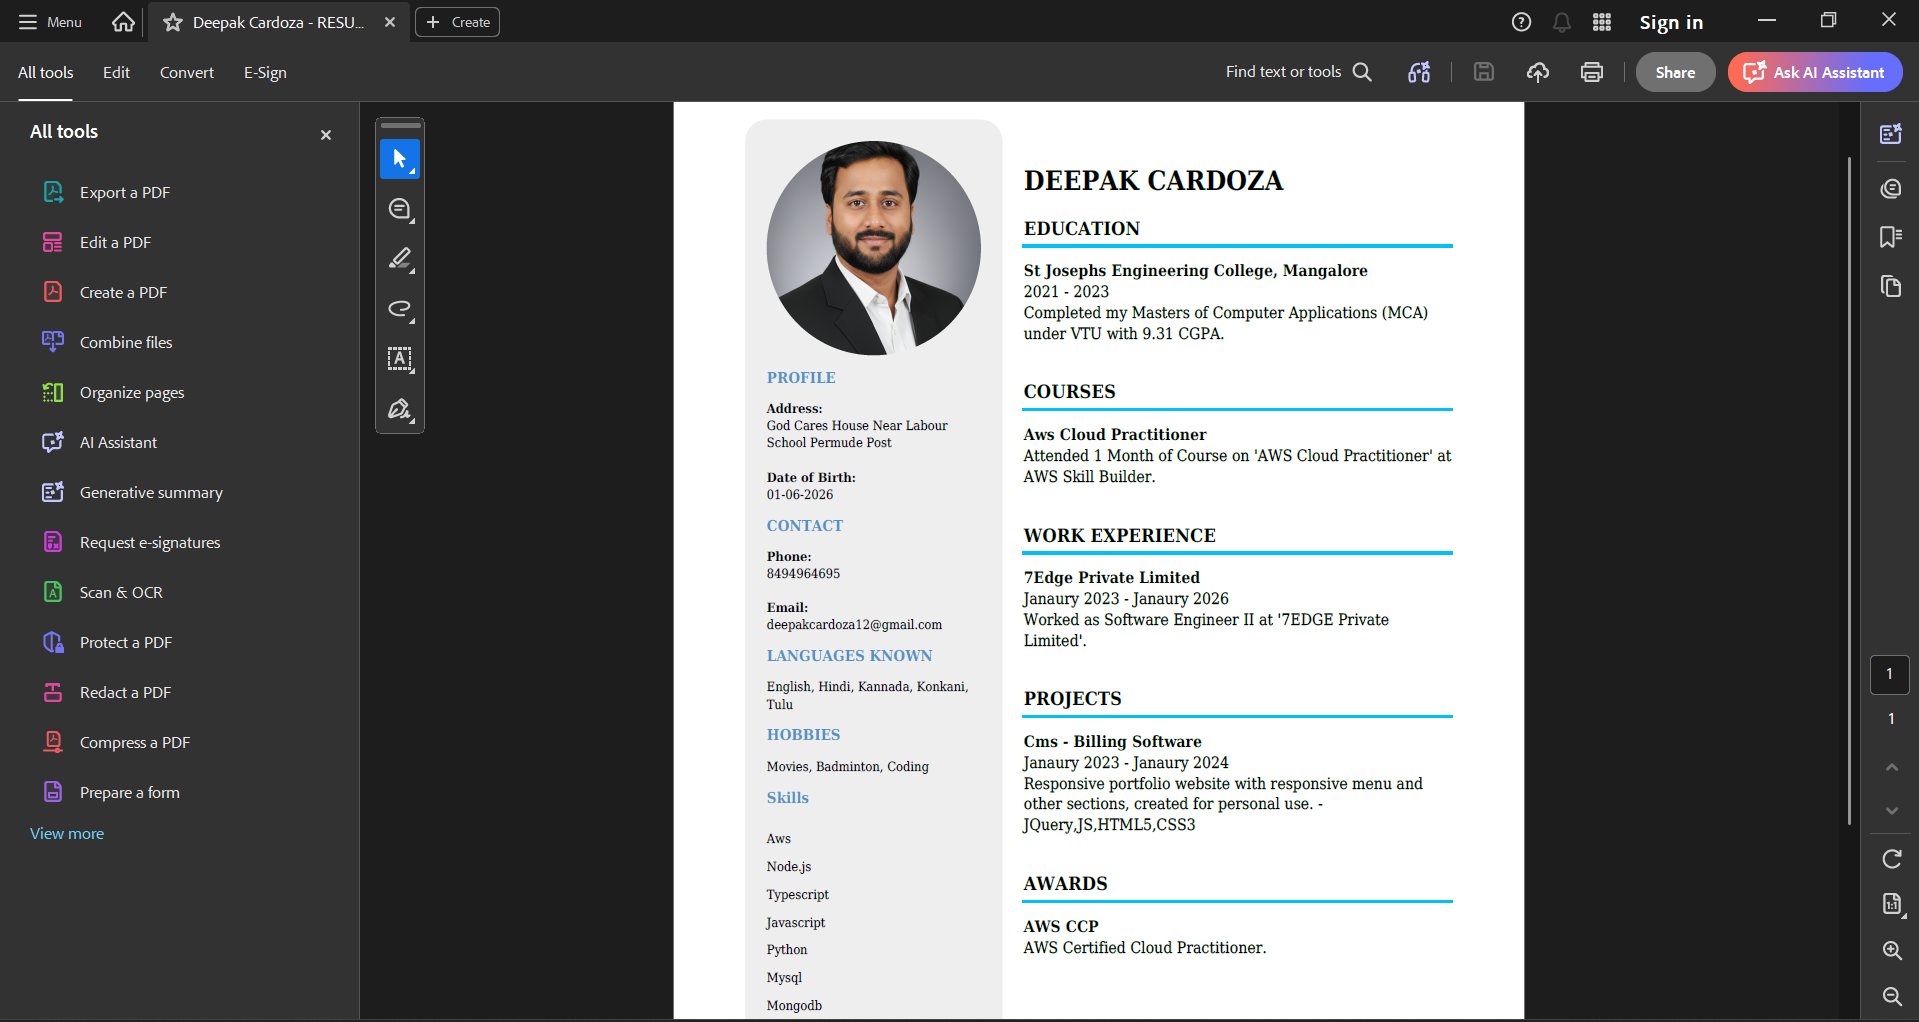The height and width of the screenshot is (1022, 1919).
Task: Choose the Draw freehand loop tool
Action: pyautogui.click(x=400, y=309)
